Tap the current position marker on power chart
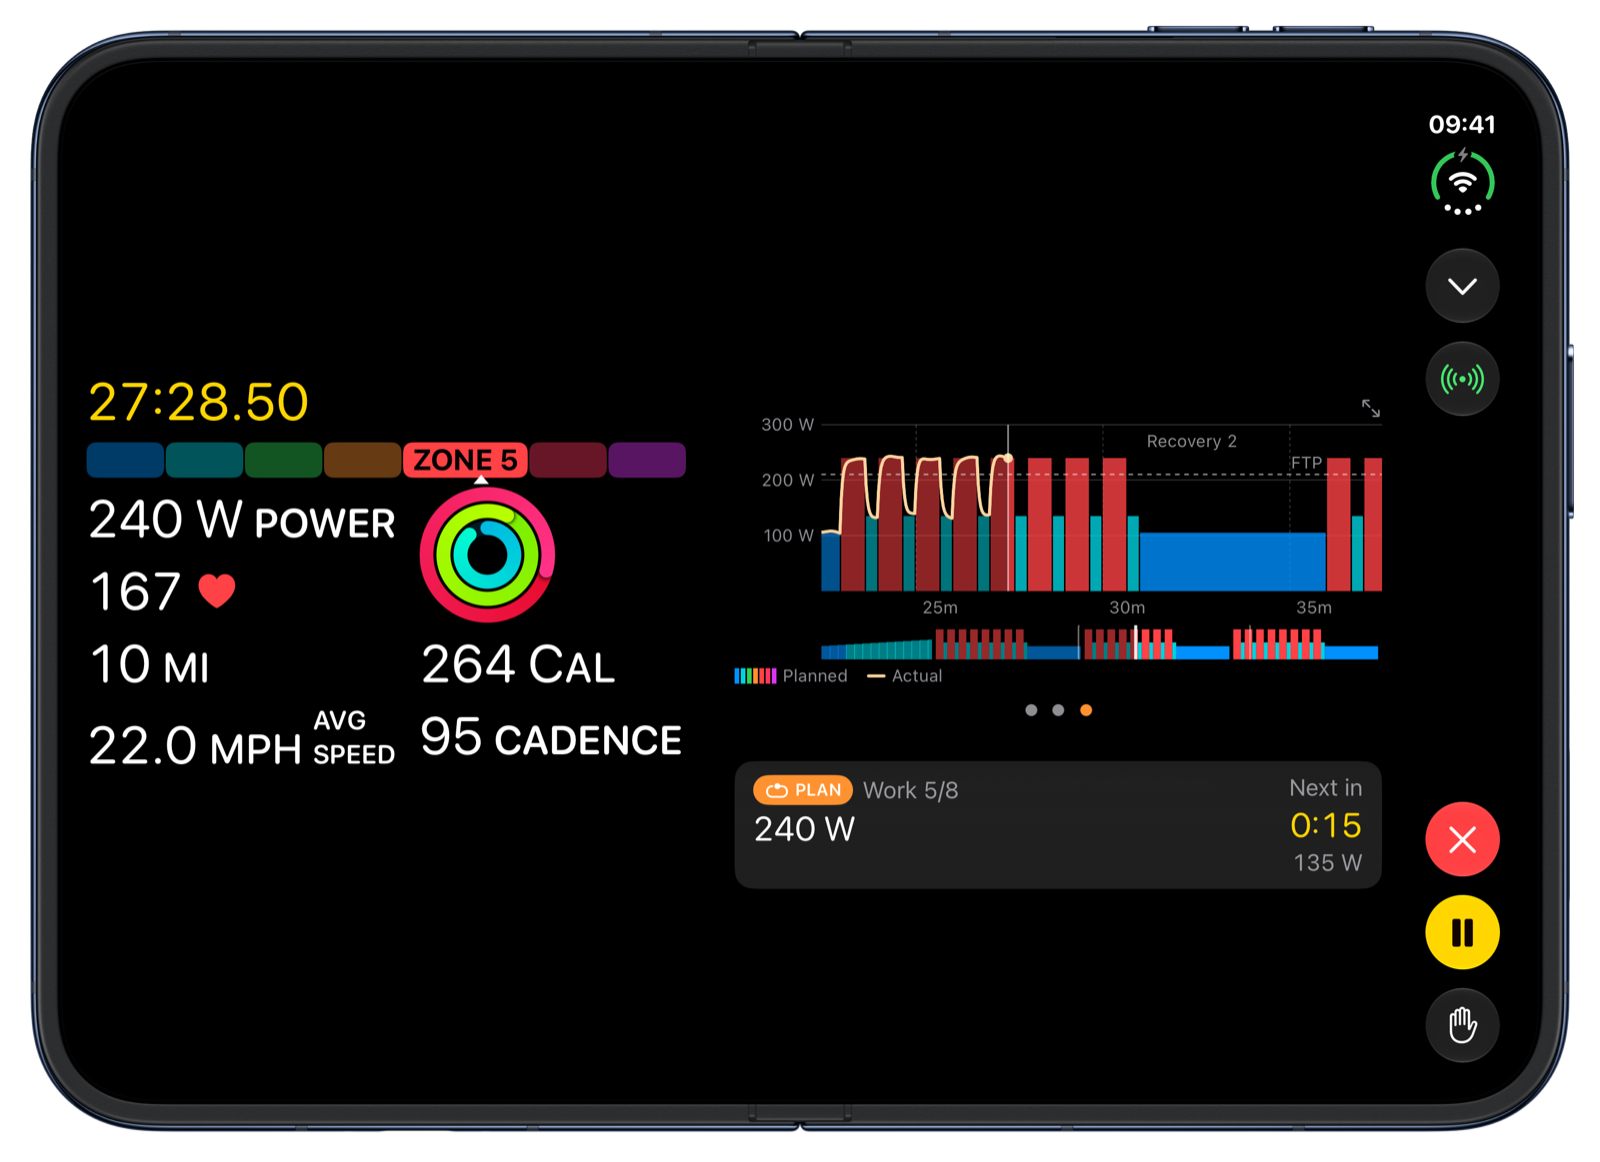Screen dimensions: 1600x1162 tap(1008, 459)
